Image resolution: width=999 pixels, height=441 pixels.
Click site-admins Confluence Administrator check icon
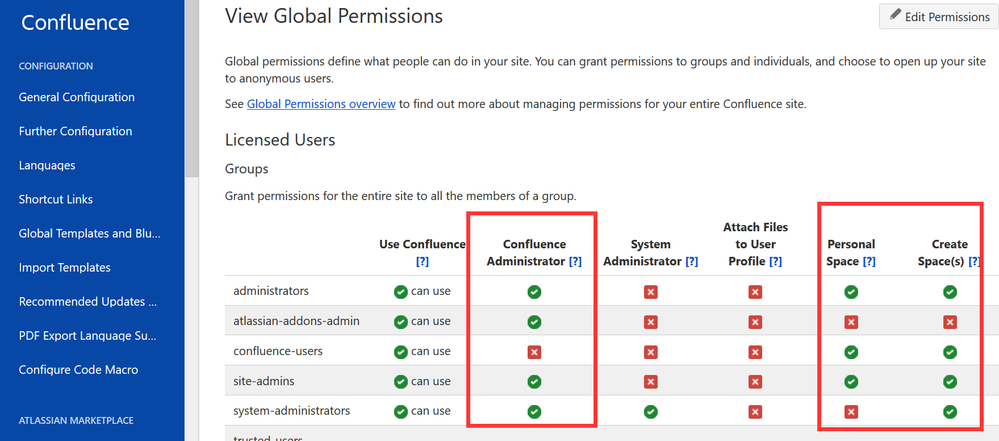[535, 382]
